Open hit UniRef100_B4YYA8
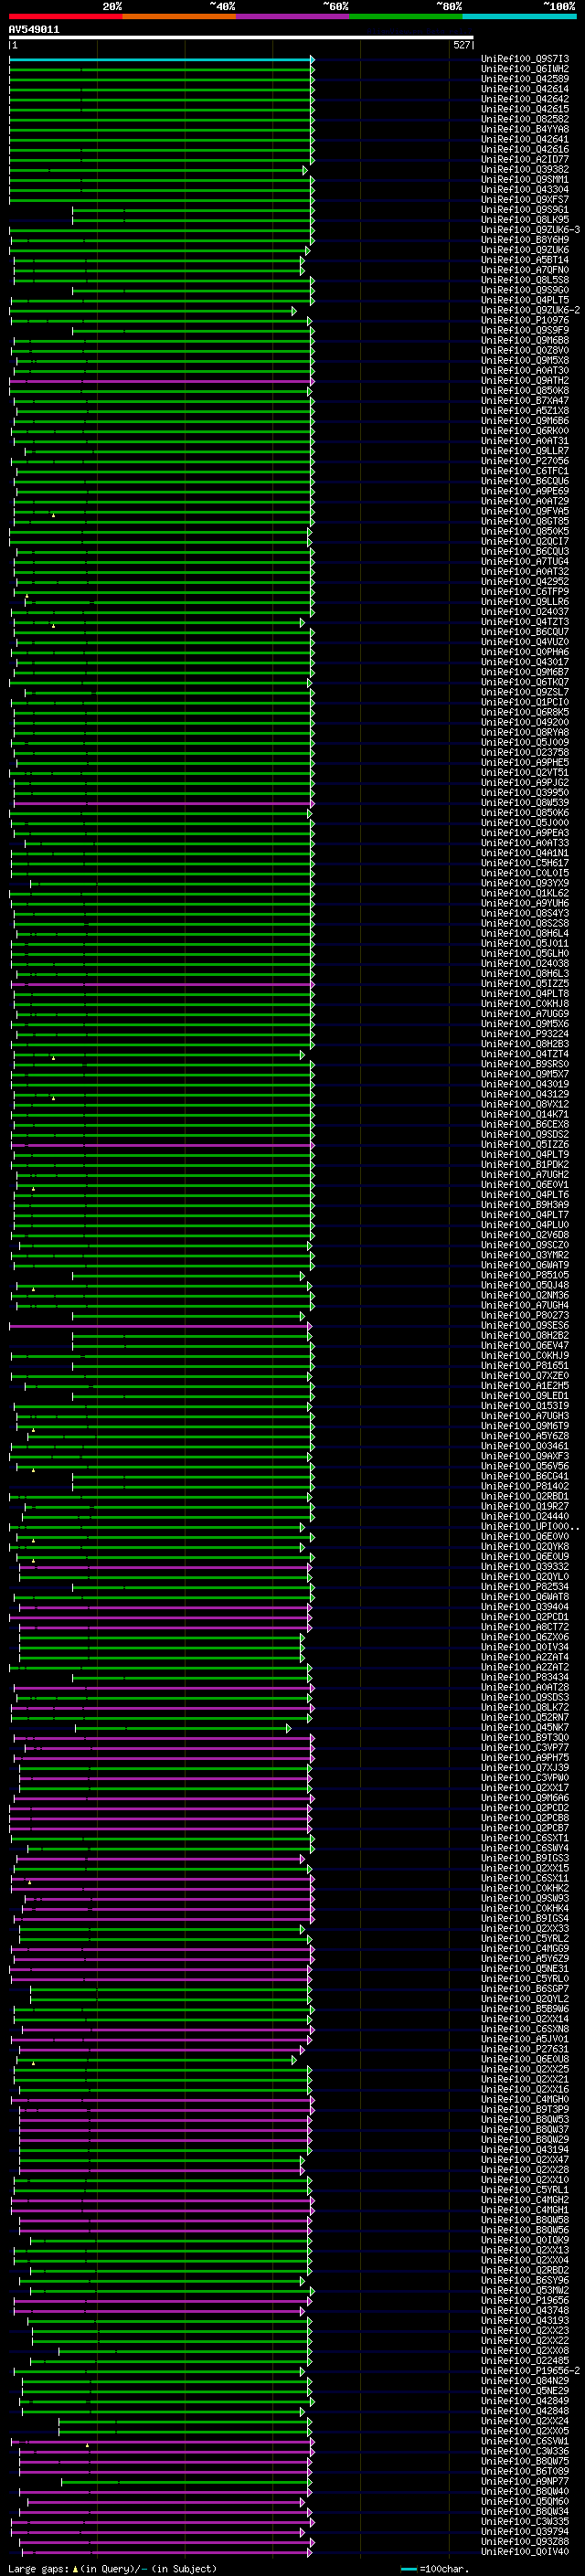Screen dimensions: 585x2576 pos(525,129)
